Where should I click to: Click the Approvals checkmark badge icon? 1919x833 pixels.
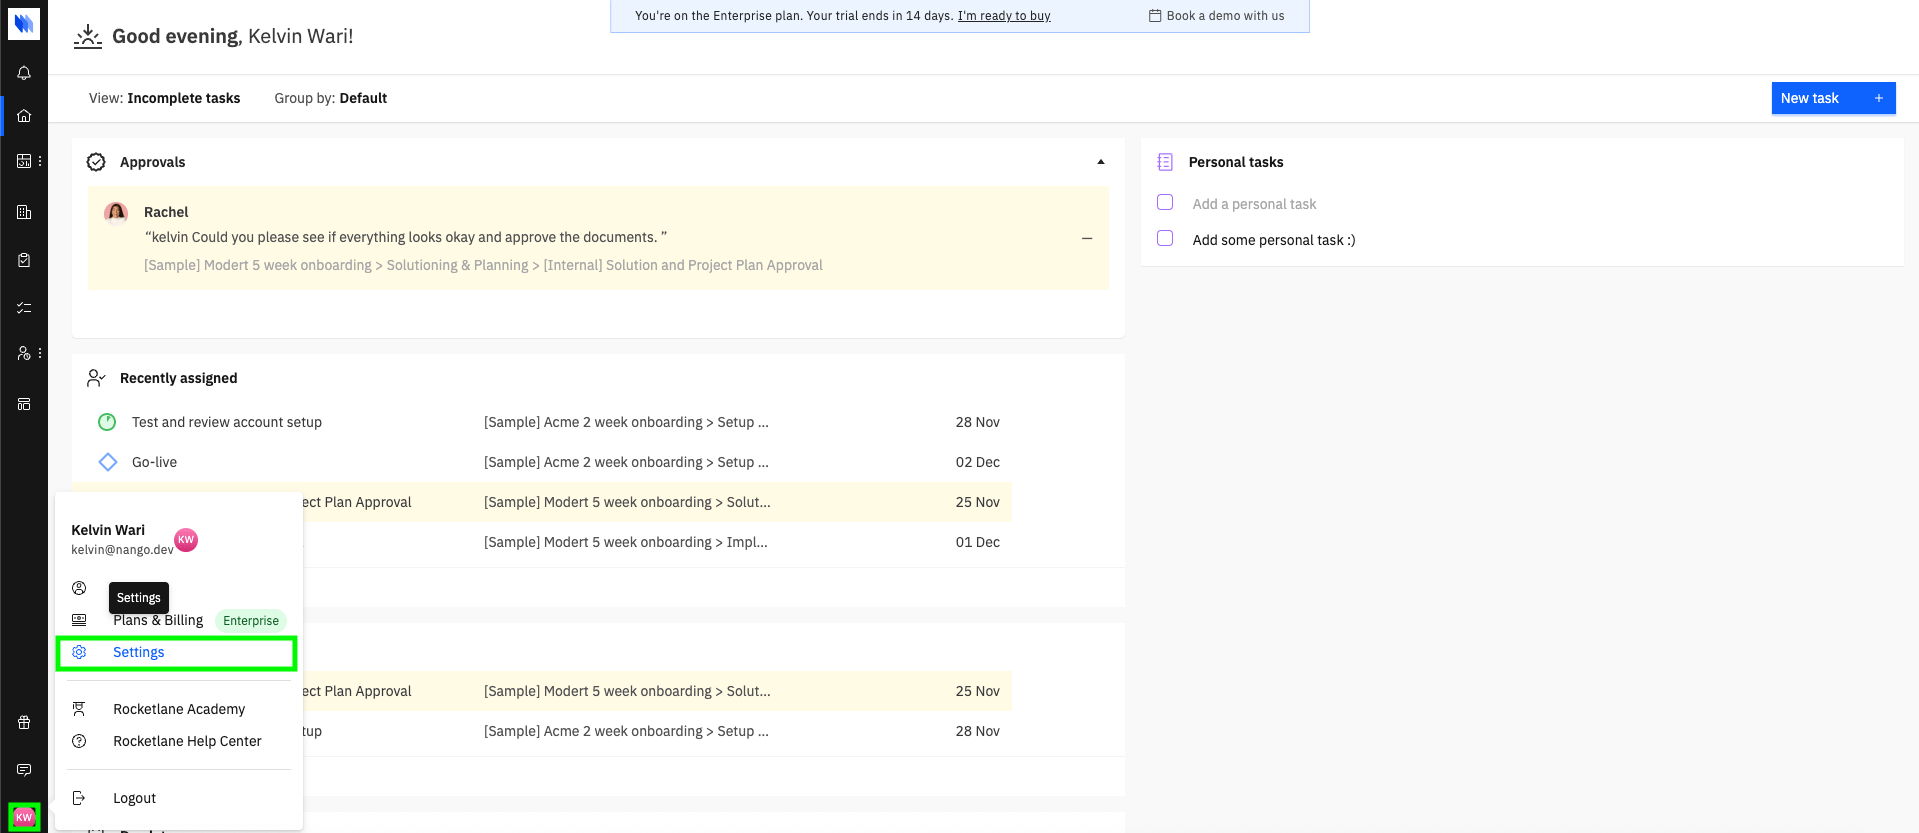point(96,162)
